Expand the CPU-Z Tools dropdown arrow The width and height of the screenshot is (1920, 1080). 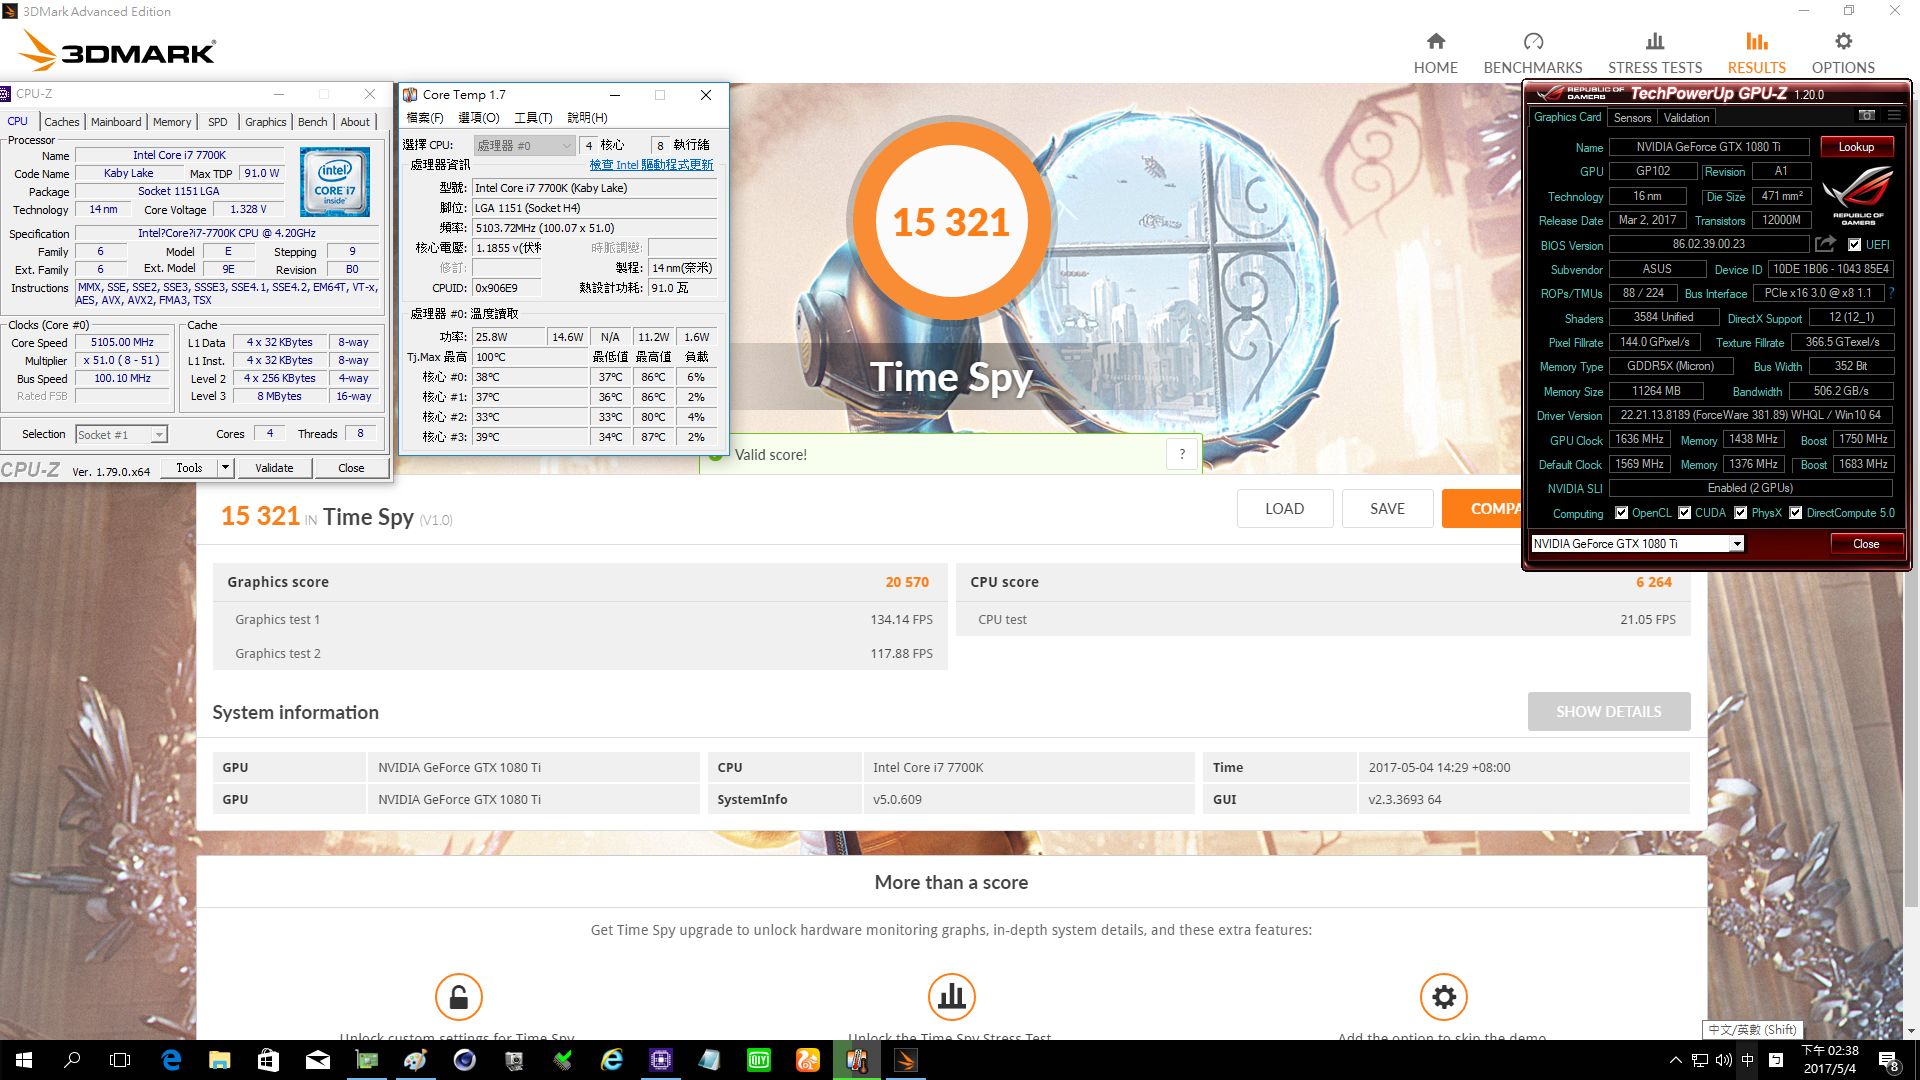tap(225, 467)
